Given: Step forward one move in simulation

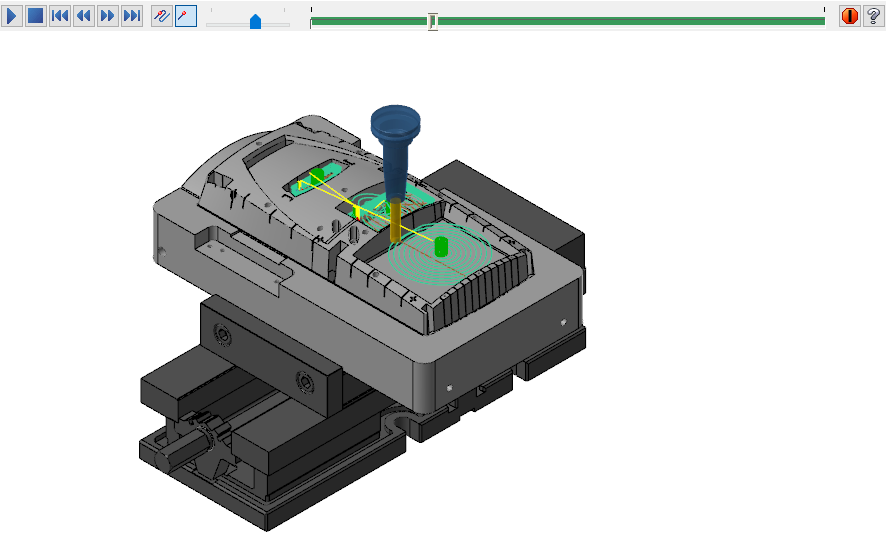Looking at the screenshot, I should tap(107, 16).
